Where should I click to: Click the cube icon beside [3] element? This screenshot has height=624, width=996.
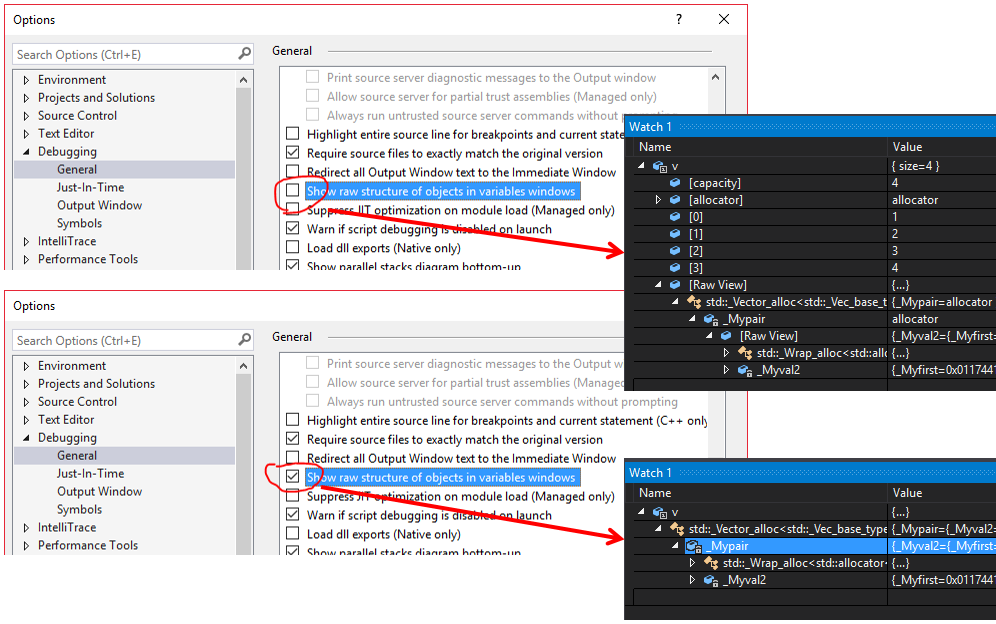coord(675,268)
